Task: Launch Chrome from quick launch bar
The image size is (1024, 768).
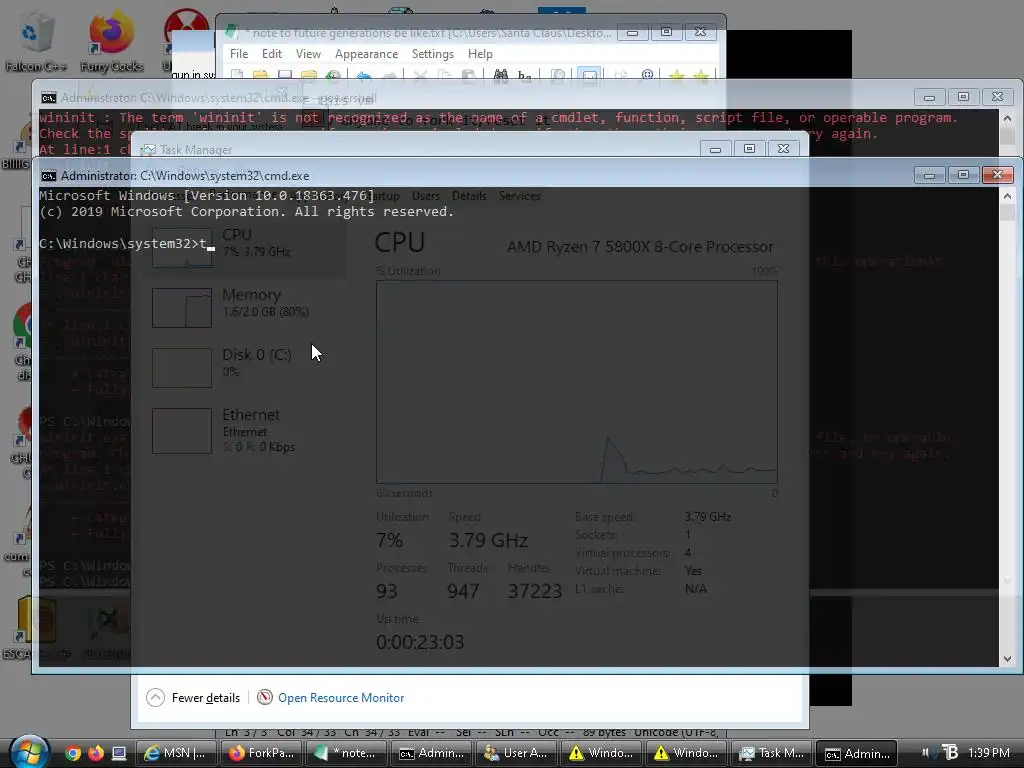Action: pyautogui.click(x=73, y=753)
